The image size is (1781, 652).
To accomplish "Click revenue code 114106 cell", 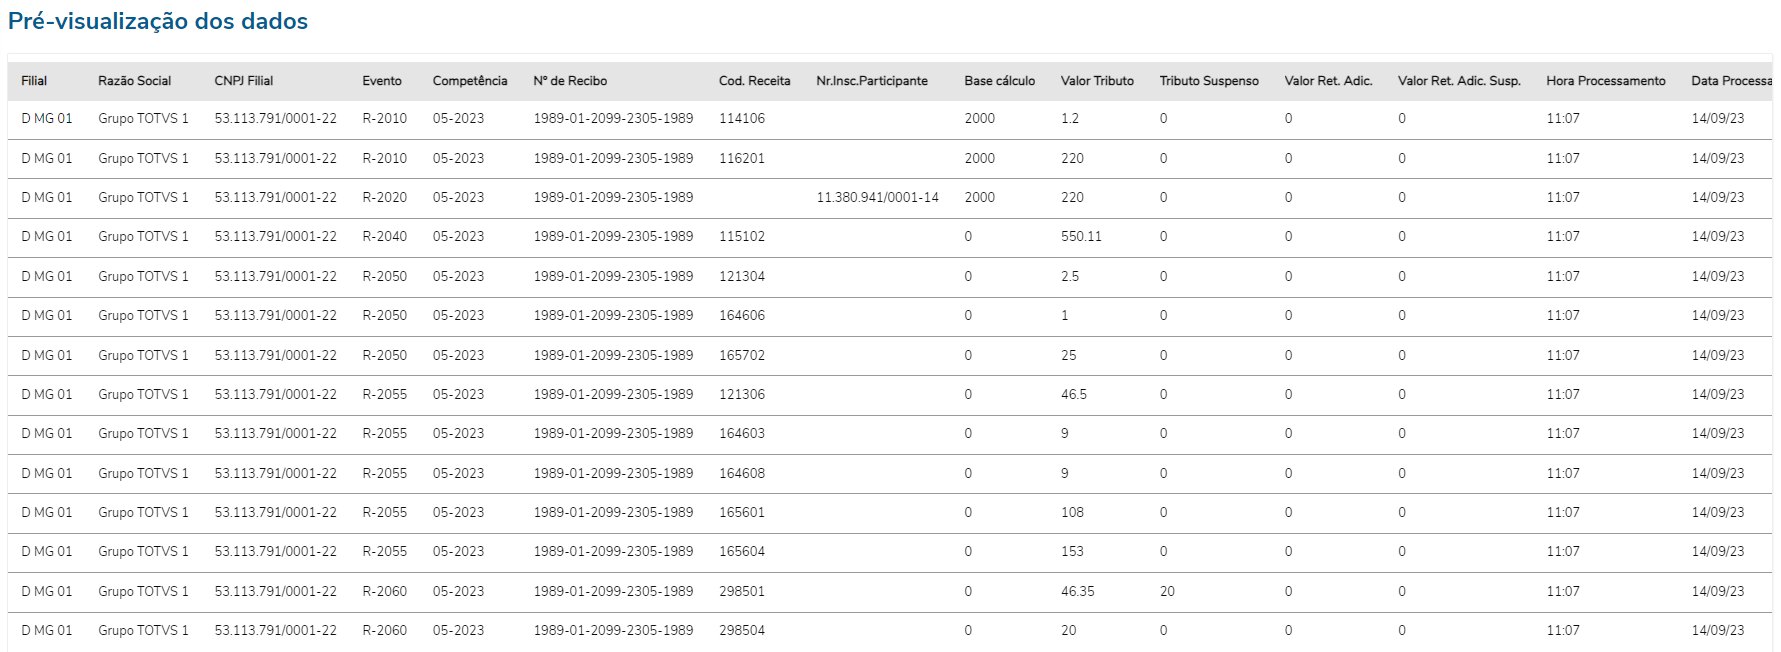I will click(741, 119).
